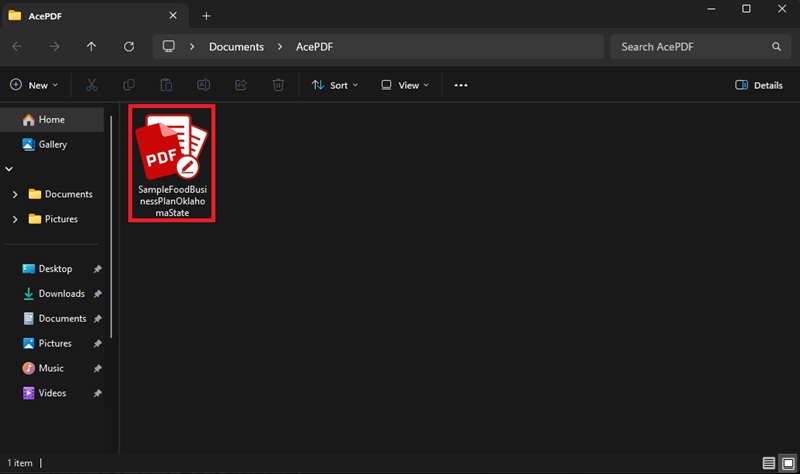Expand chevron after the monitor icon in address bar

(192, 46)
